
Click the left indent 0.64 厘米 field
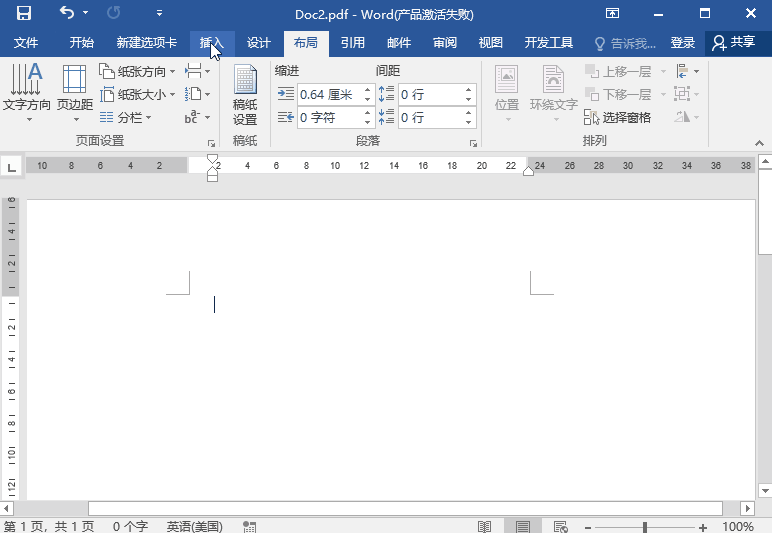click(x=330, y=94)
